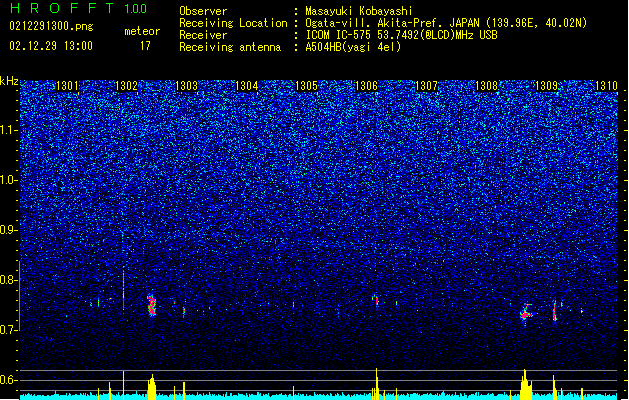Click the 'meteor' label
The height and width of the screenshot is (400, 629).
[x=142, y=31]
